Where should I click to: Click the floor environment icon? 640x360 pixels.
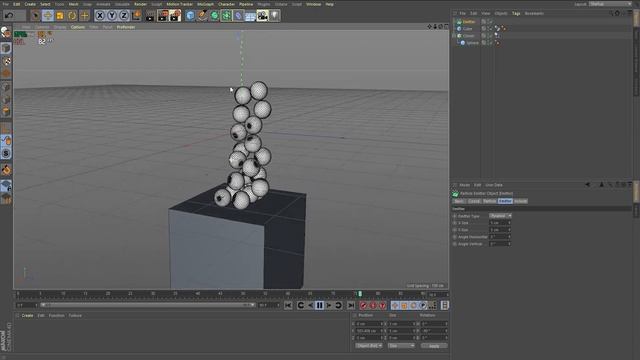point(250,16)
